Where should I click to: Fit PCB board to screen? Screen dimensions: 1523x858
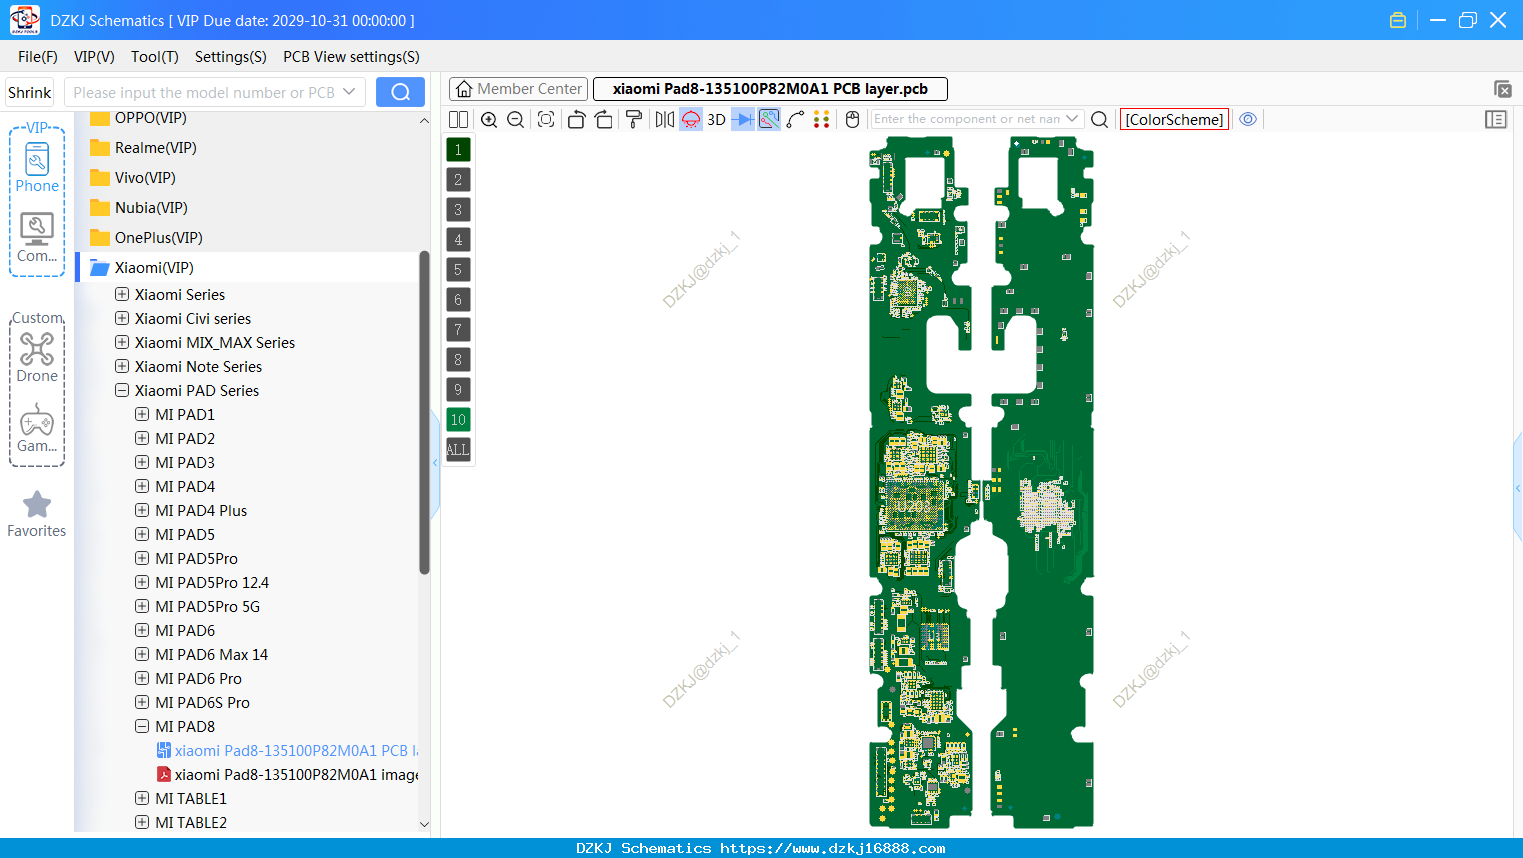coord(546,119)
